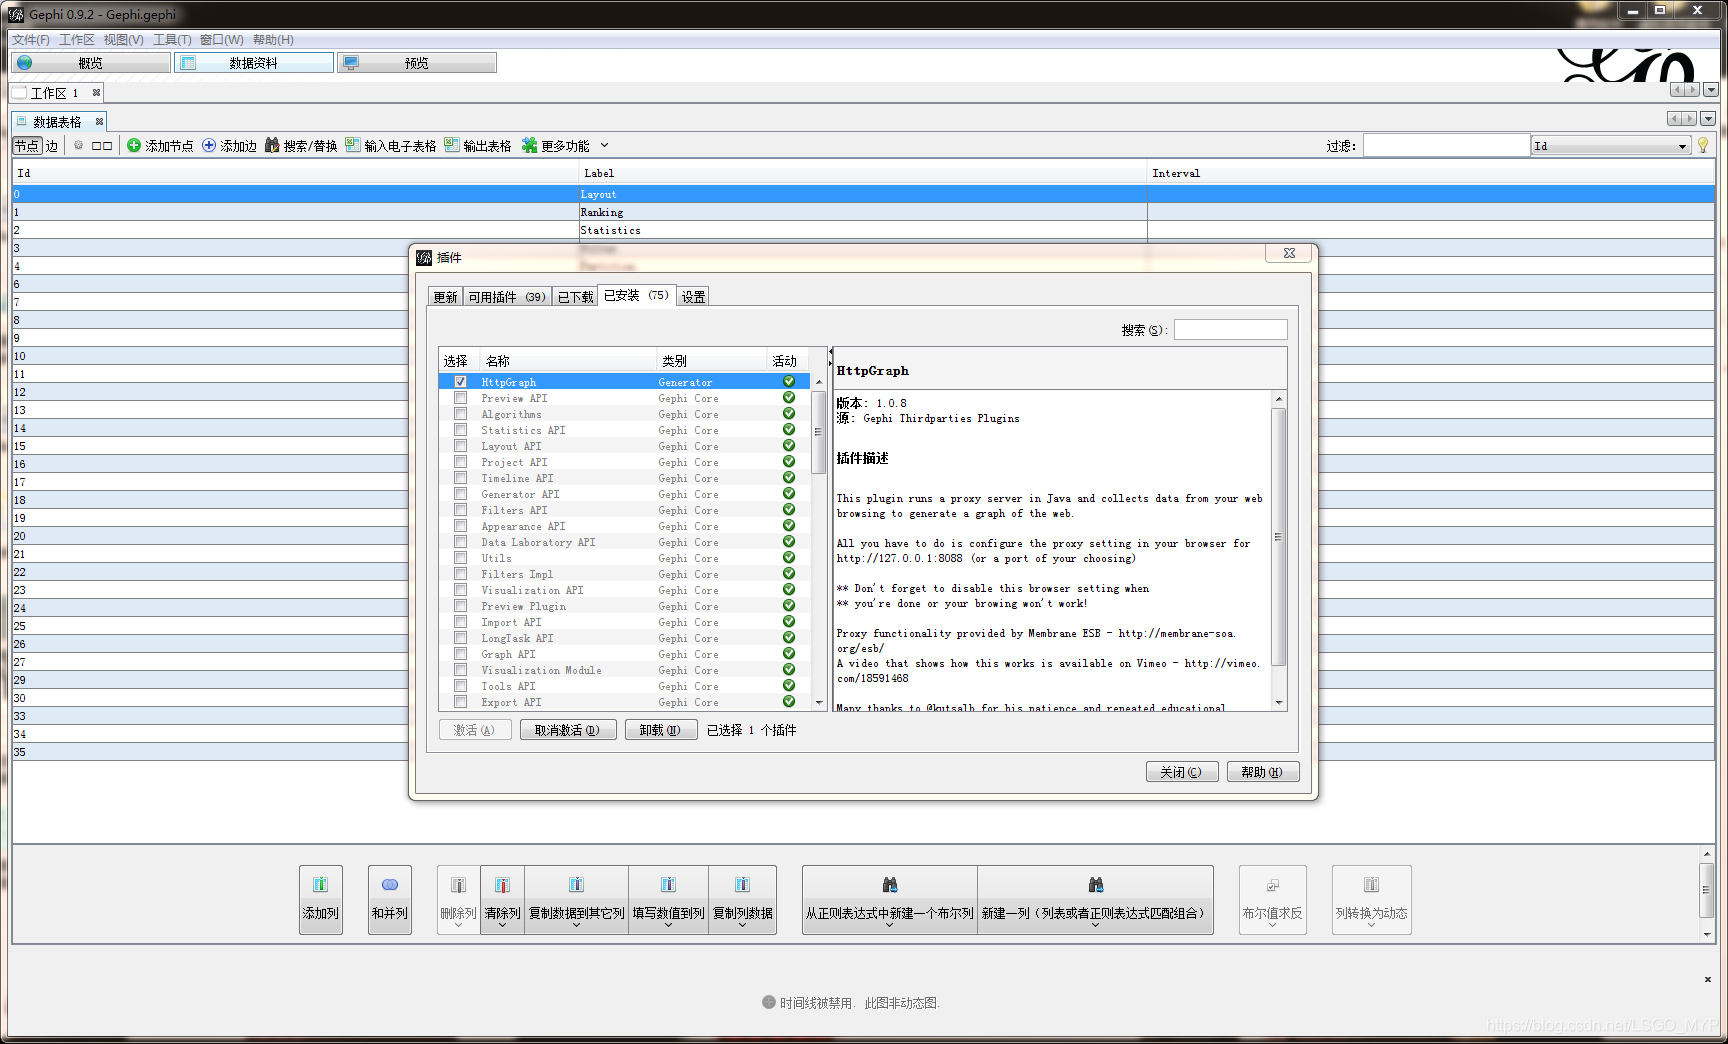Click the 添加节点 add node icon
The width and height of the screenshot is (1728, 1044).
coord(134,146)
